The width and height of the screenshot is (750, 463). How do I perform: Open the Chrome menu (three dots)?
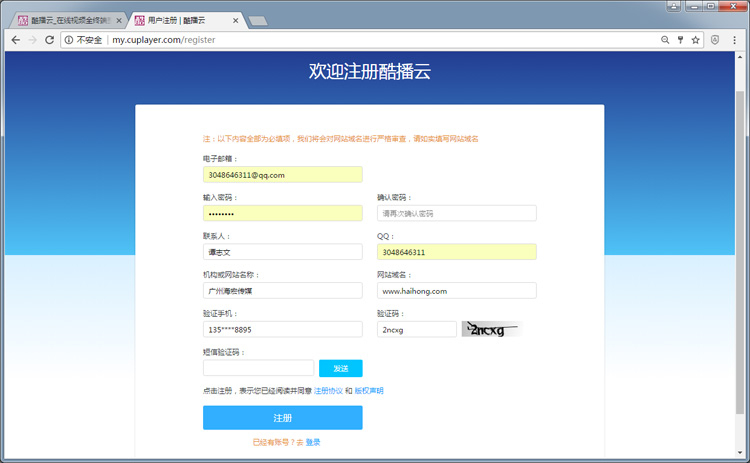[735, 40]
